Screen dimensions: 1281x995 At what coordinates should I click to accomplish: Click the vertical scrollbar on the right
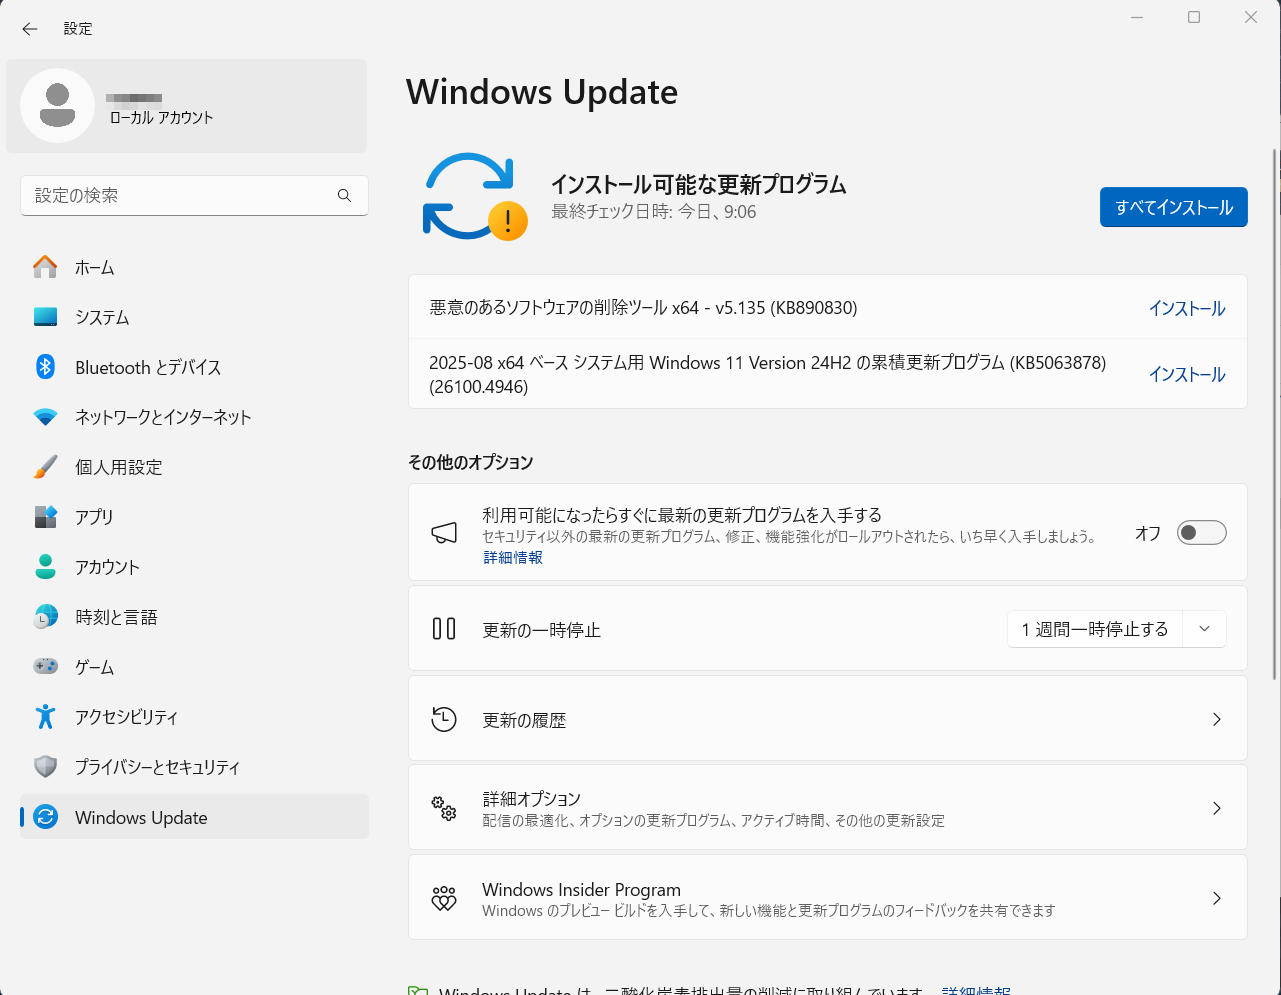coord(1274,415)
